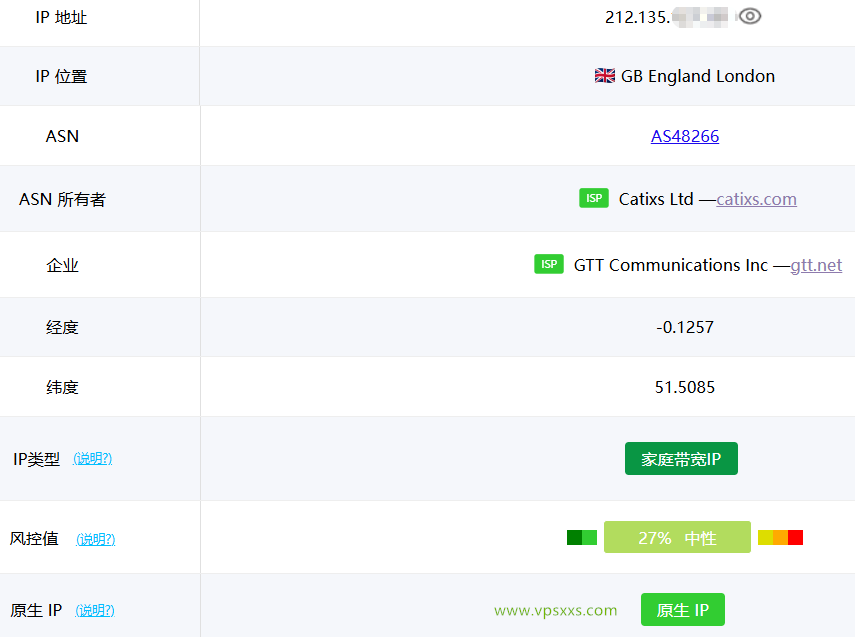The width and height of the screenshot is (855, 637).
Task: Click the www.vpsxxs.com watermark text
Action: [556, 610]
